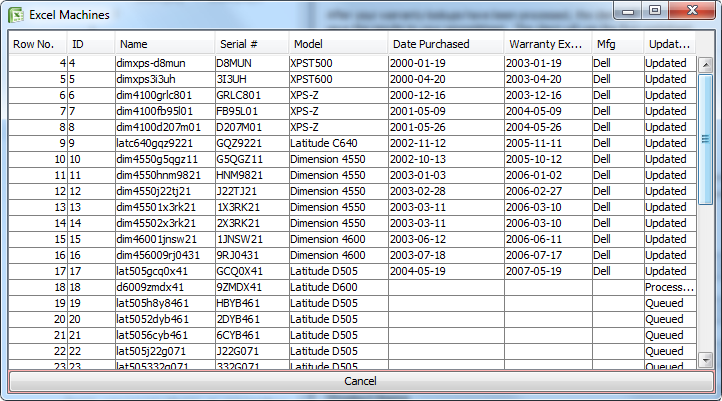Click the scrollbar up arrow

pos(705,65)
